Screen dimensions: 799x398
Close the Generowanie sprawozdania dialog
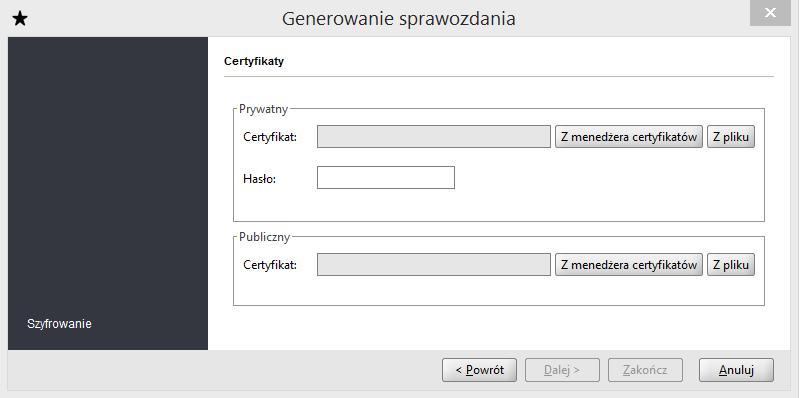pos(770,13)
